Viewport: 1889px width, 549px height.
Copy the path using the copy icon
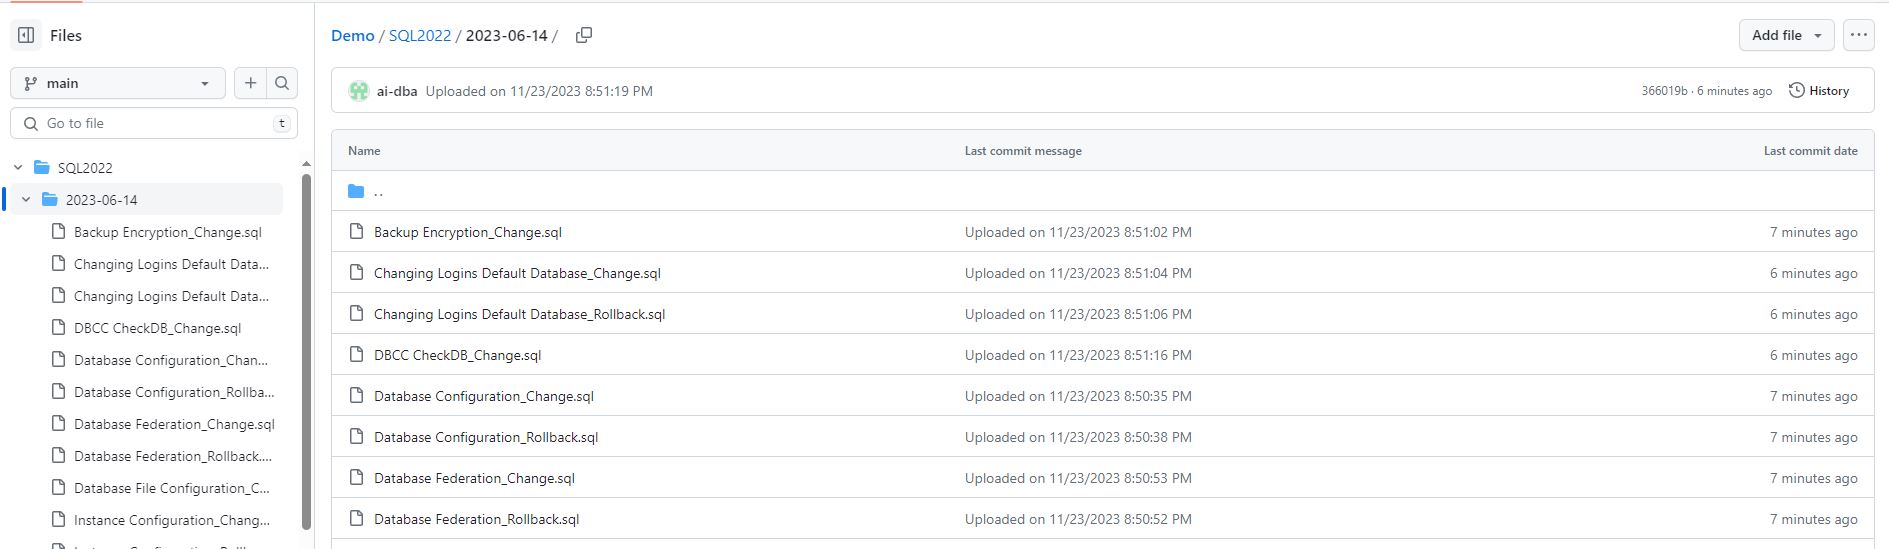pyautogui.click(x=584, y=35)
